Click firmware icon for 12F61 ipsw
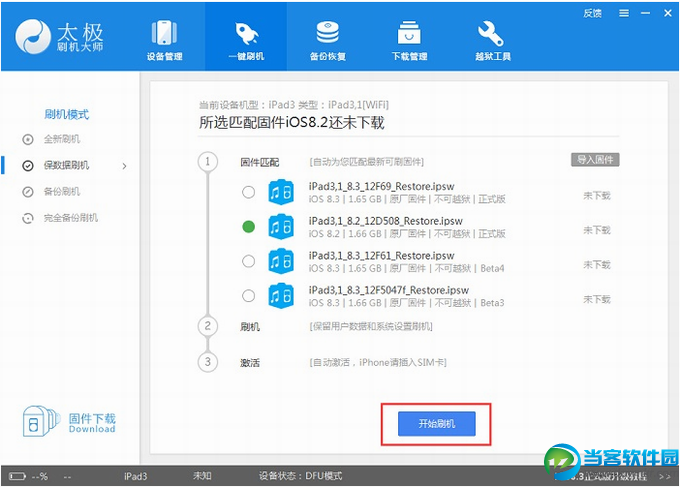This screenshot has width=680, height=487. coord(281,261)
